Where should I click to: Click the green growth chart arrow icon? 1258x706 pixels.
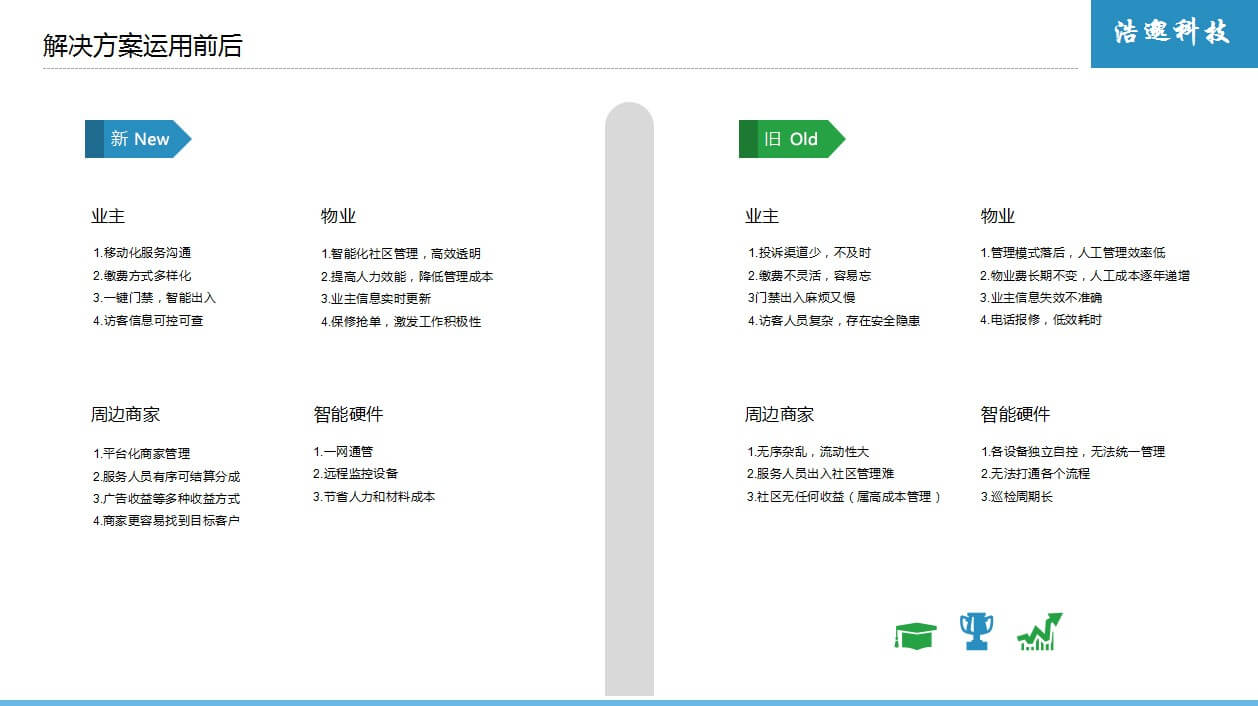pos(1039,632)
